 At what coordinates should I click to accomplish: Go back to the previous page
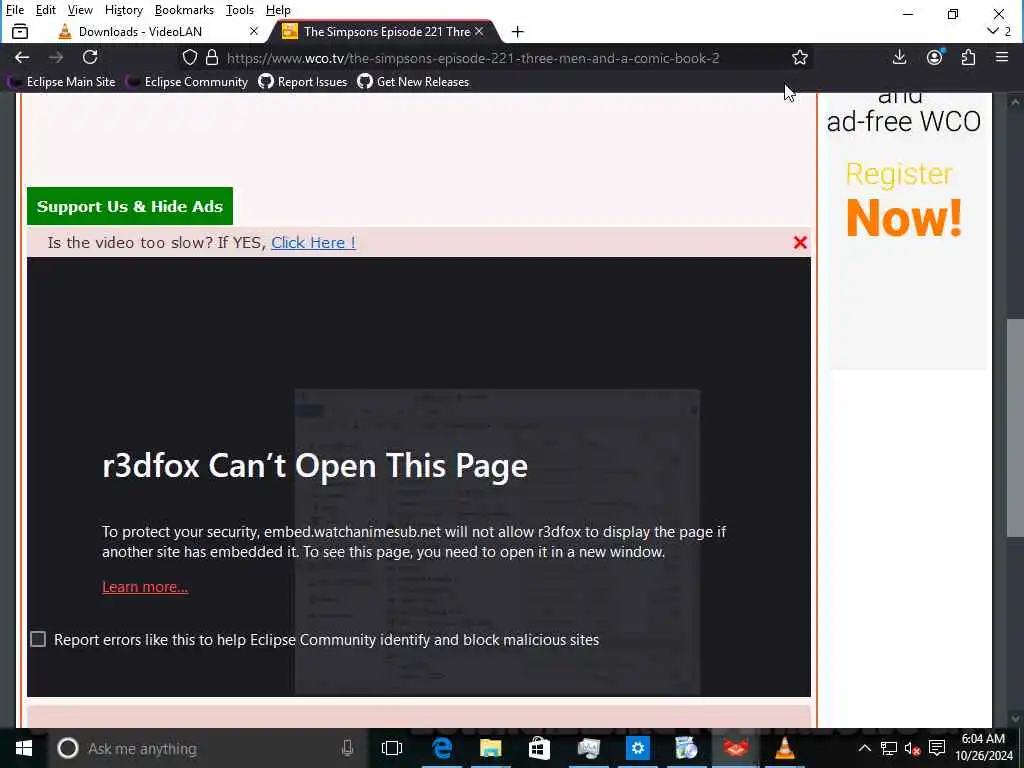click(x=22, y=57)
